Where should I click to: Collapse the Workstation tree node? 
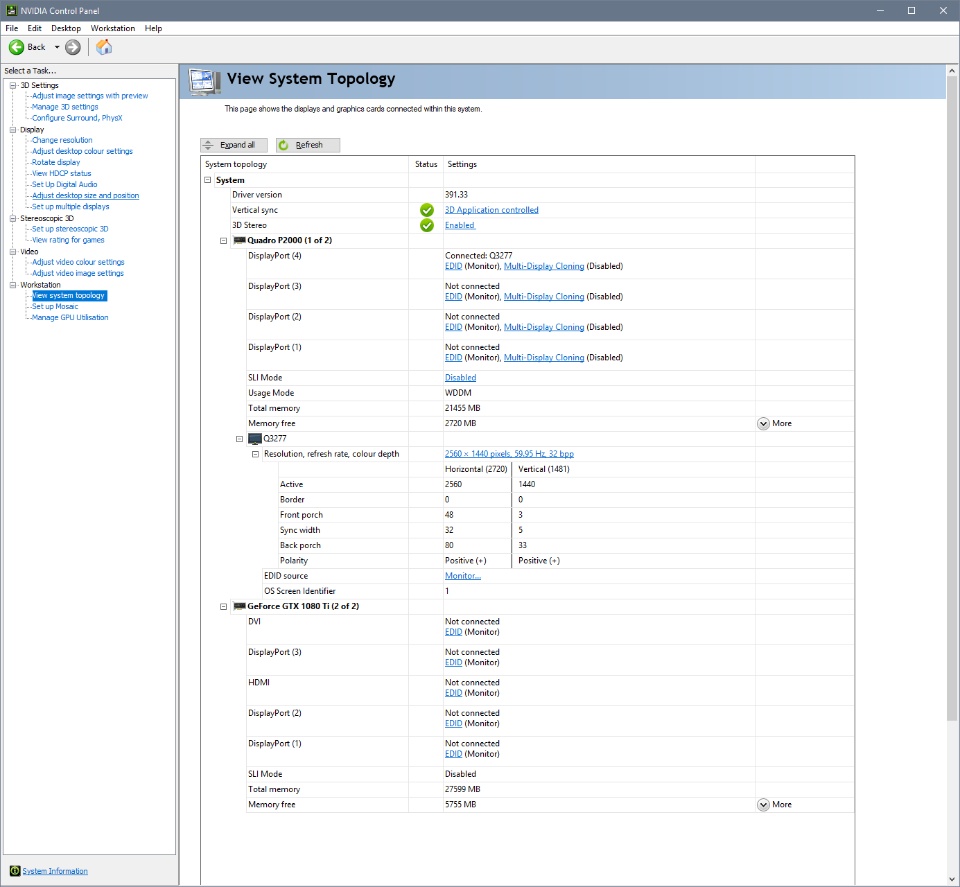[x=13, y=285]
